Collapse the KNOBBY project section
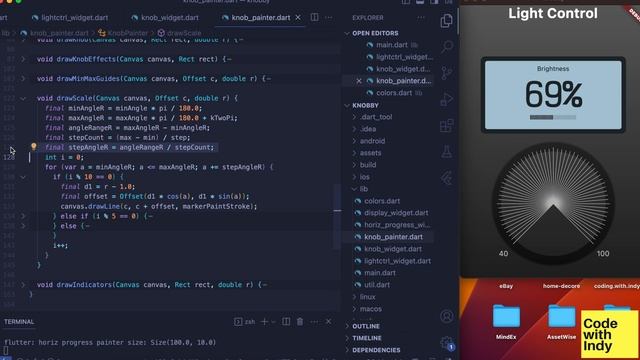This screenshot has width=640, height=360. [x=365, y=105]
